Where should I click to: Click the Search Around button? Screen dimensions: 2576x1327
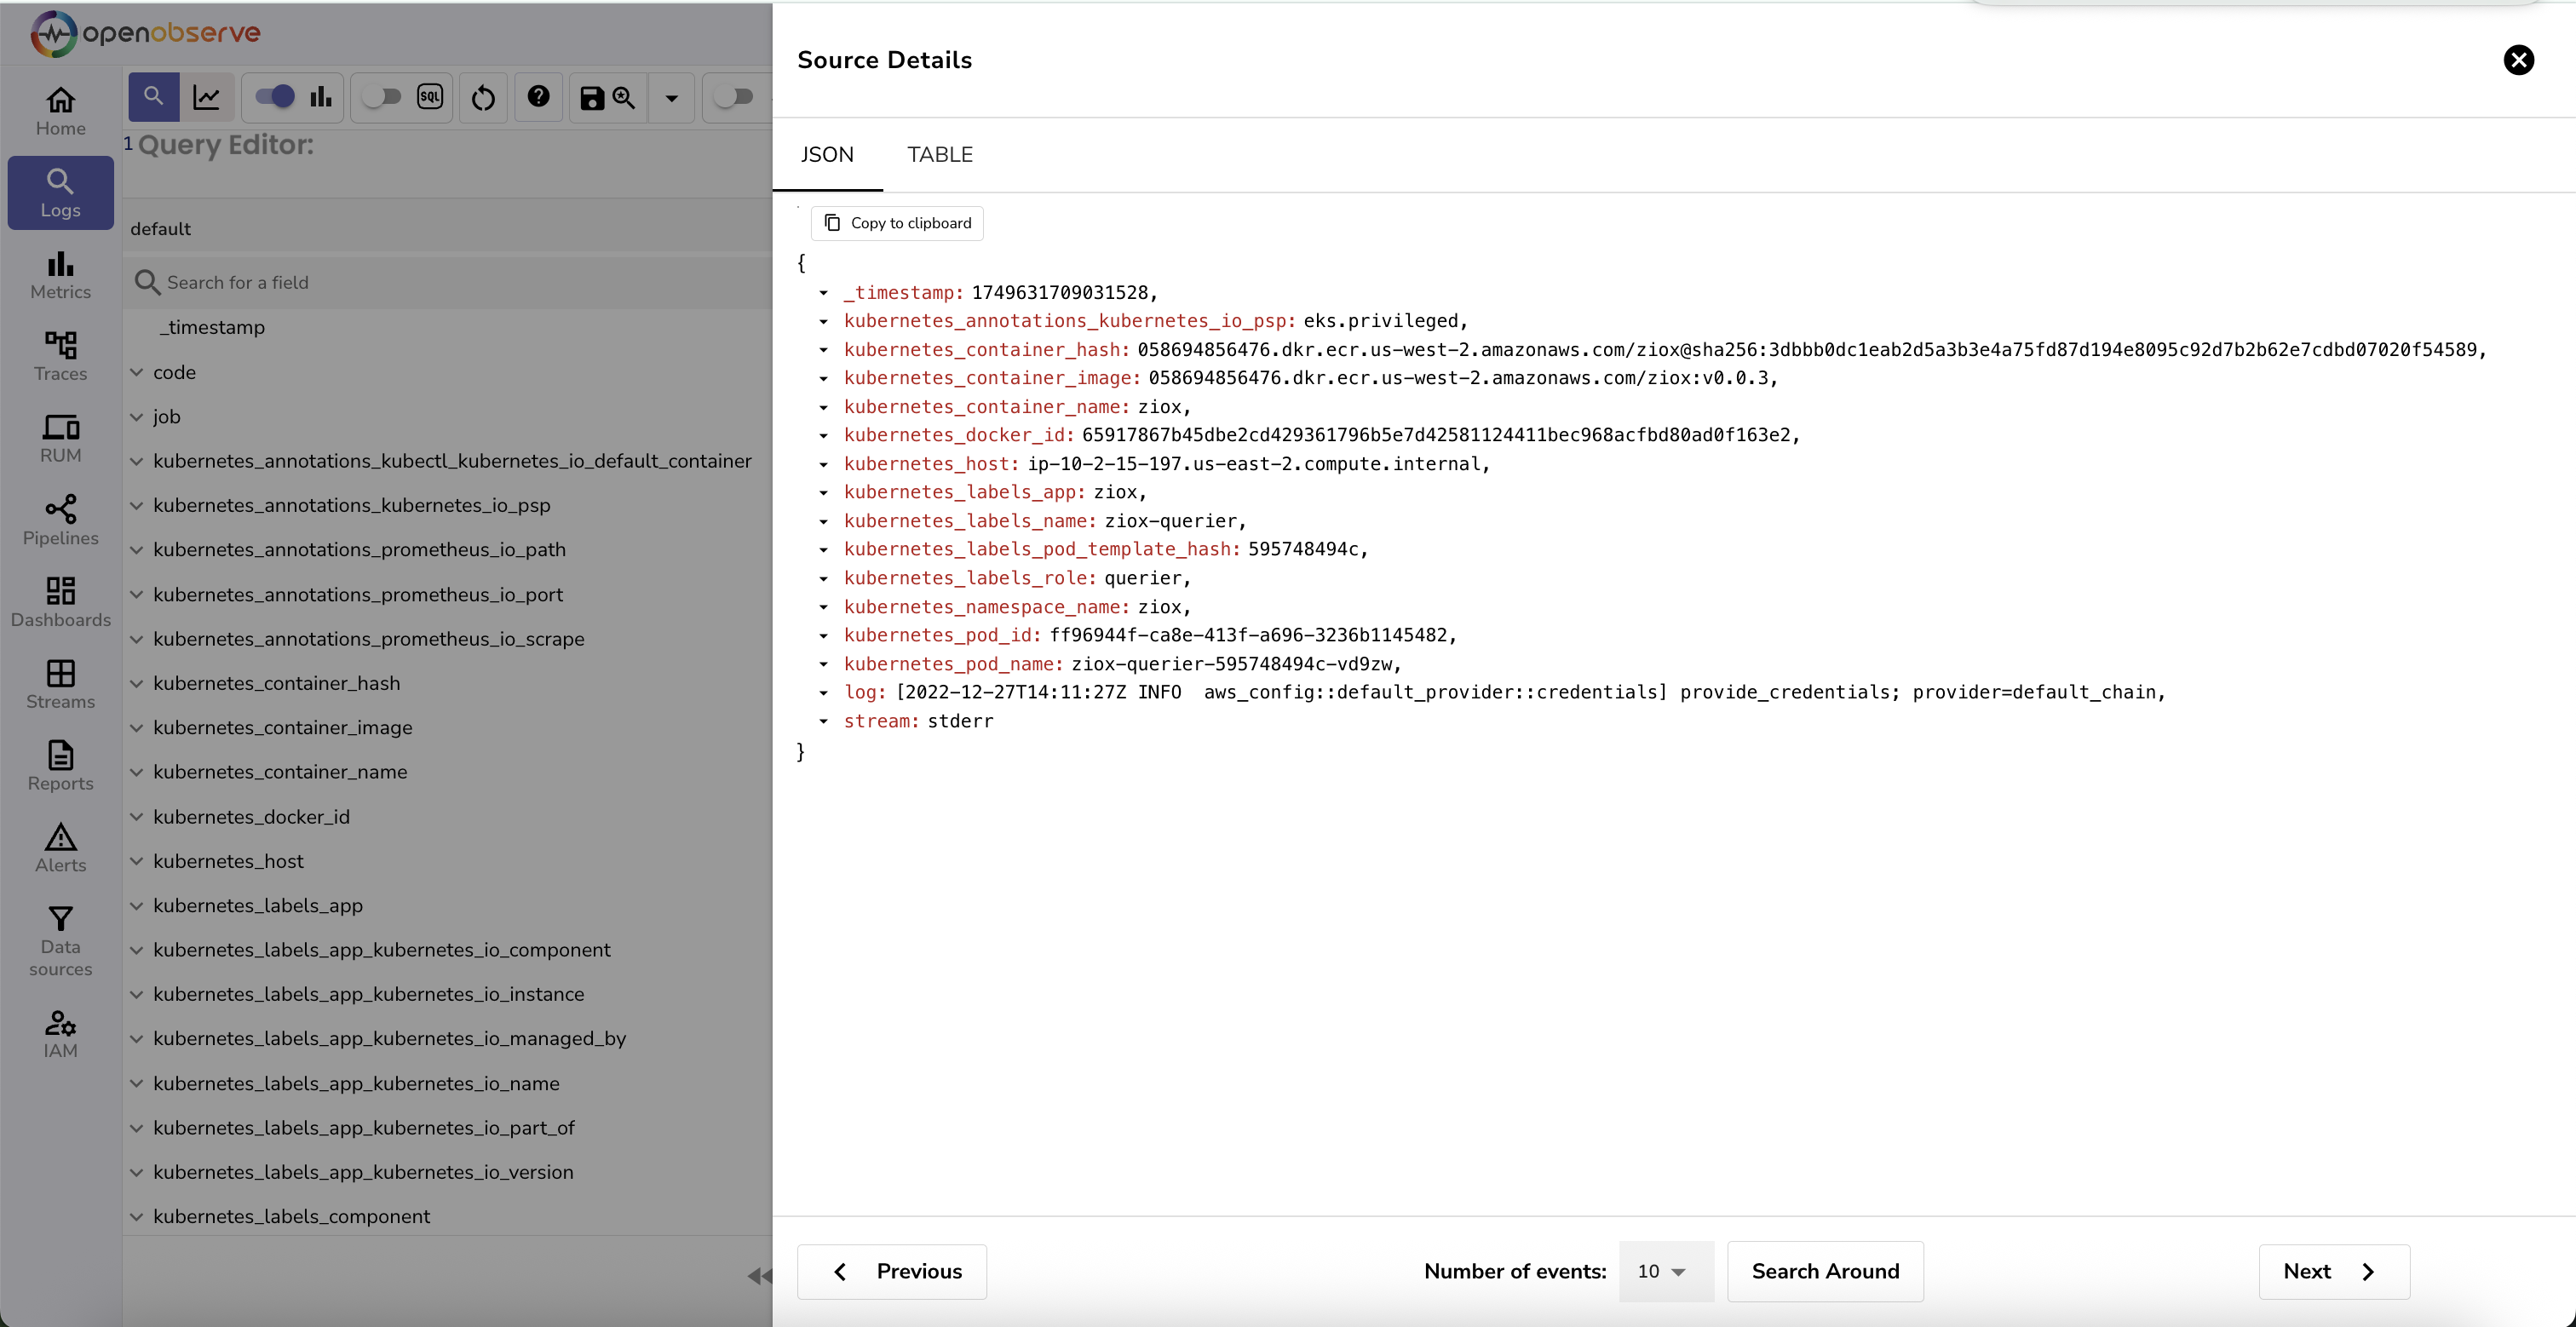pyautogui.click(x=1824, y=1271)
